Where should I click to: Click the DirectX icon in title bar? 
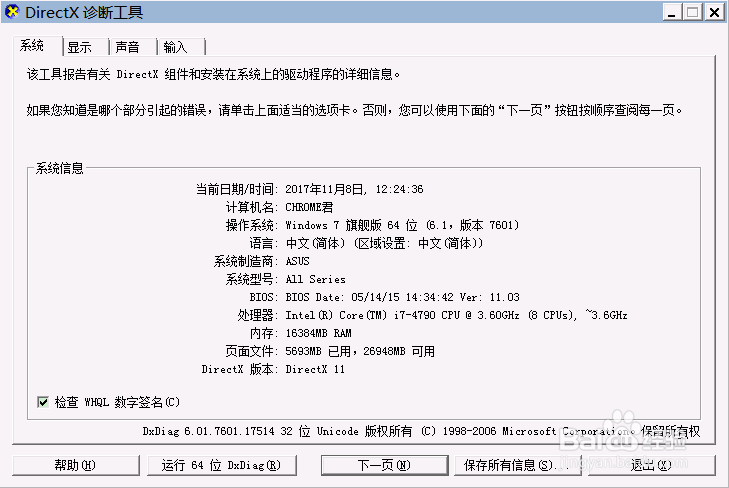coord(12,12)
